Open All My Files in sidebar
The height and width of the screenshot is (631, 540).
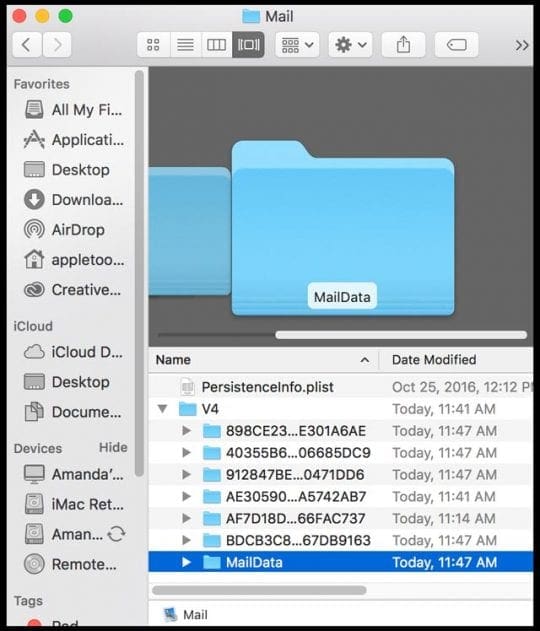73,109
